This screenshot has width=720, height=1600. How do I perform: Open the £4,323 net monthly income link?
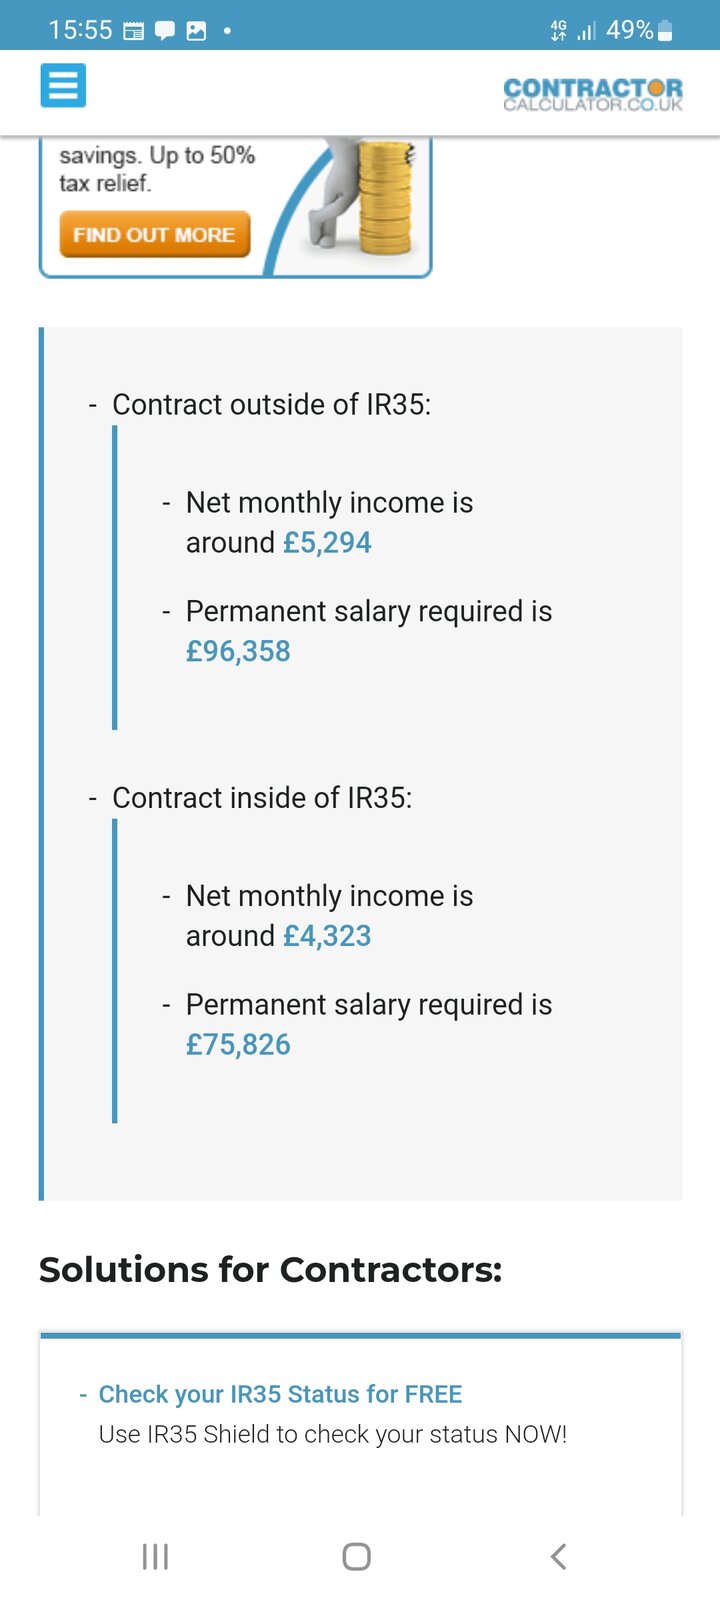coord(327,936)
